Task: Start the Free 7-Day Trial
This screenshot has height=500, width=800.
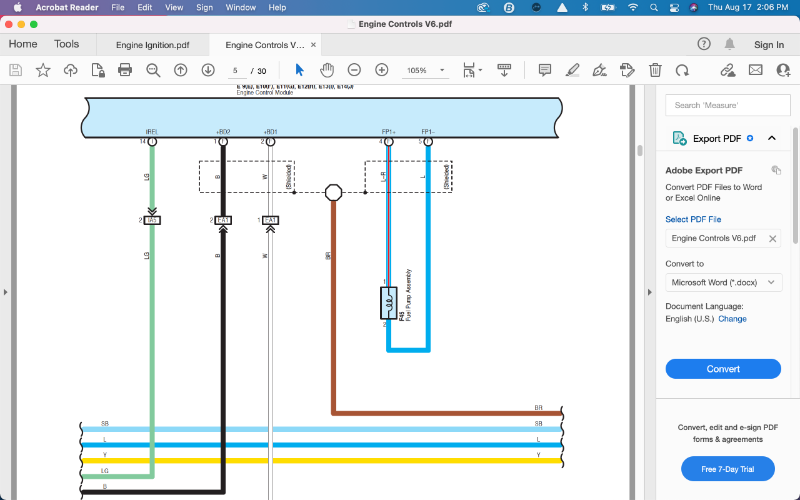Action: (x=727, y=468)
